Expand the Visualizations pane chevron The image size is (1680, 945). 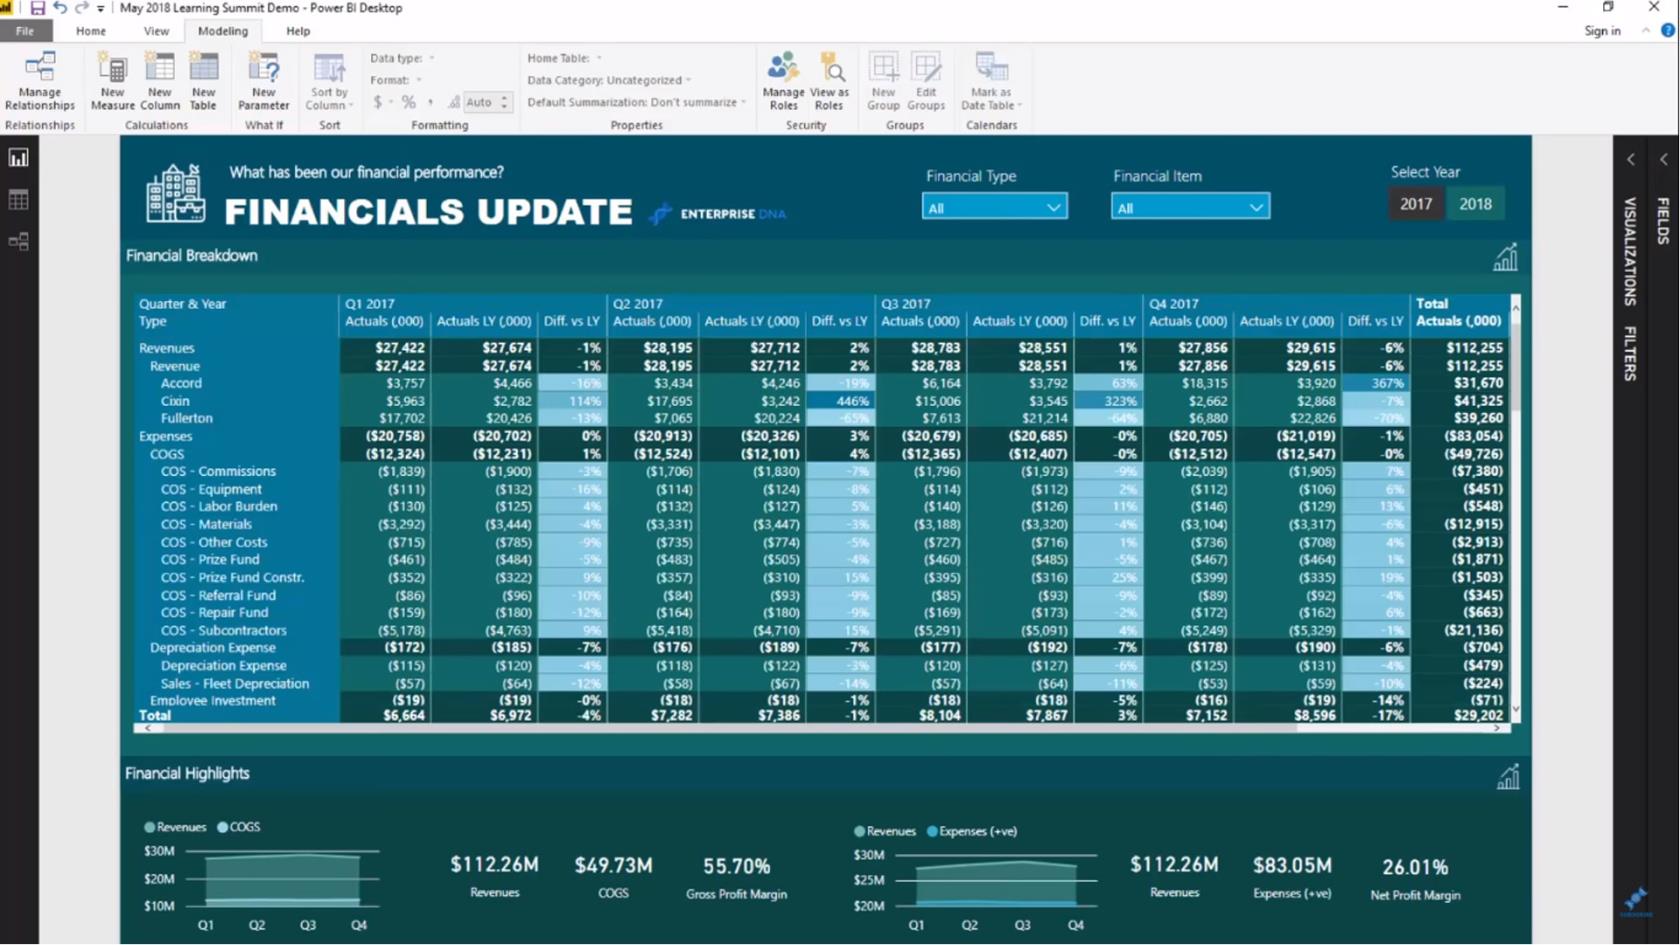(x=1631, y=160)
